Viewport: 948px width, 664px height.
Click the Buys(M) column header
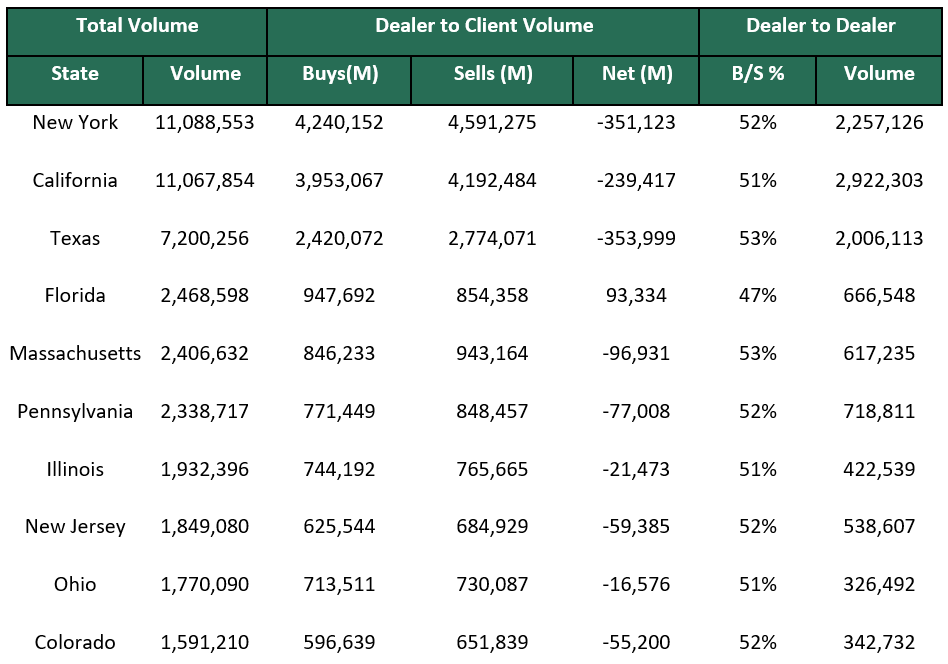[340, 74]
